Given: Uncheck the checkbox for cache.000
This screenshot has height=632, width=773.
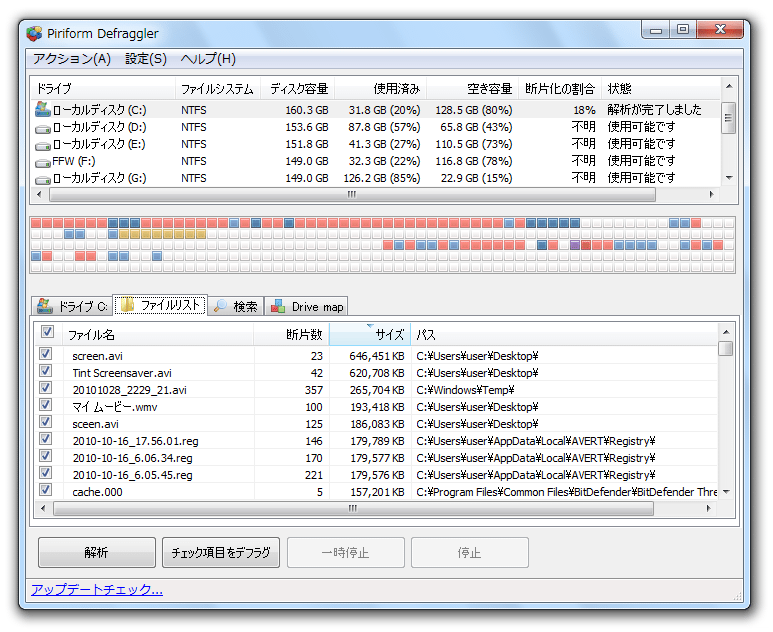Looking at the screenshot, I should pos(45,490).
